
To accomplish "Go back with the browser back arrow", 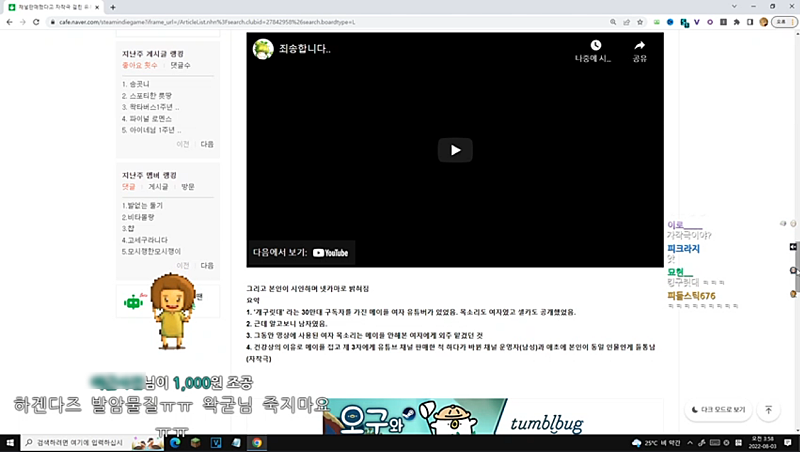I will click(9, 22).
